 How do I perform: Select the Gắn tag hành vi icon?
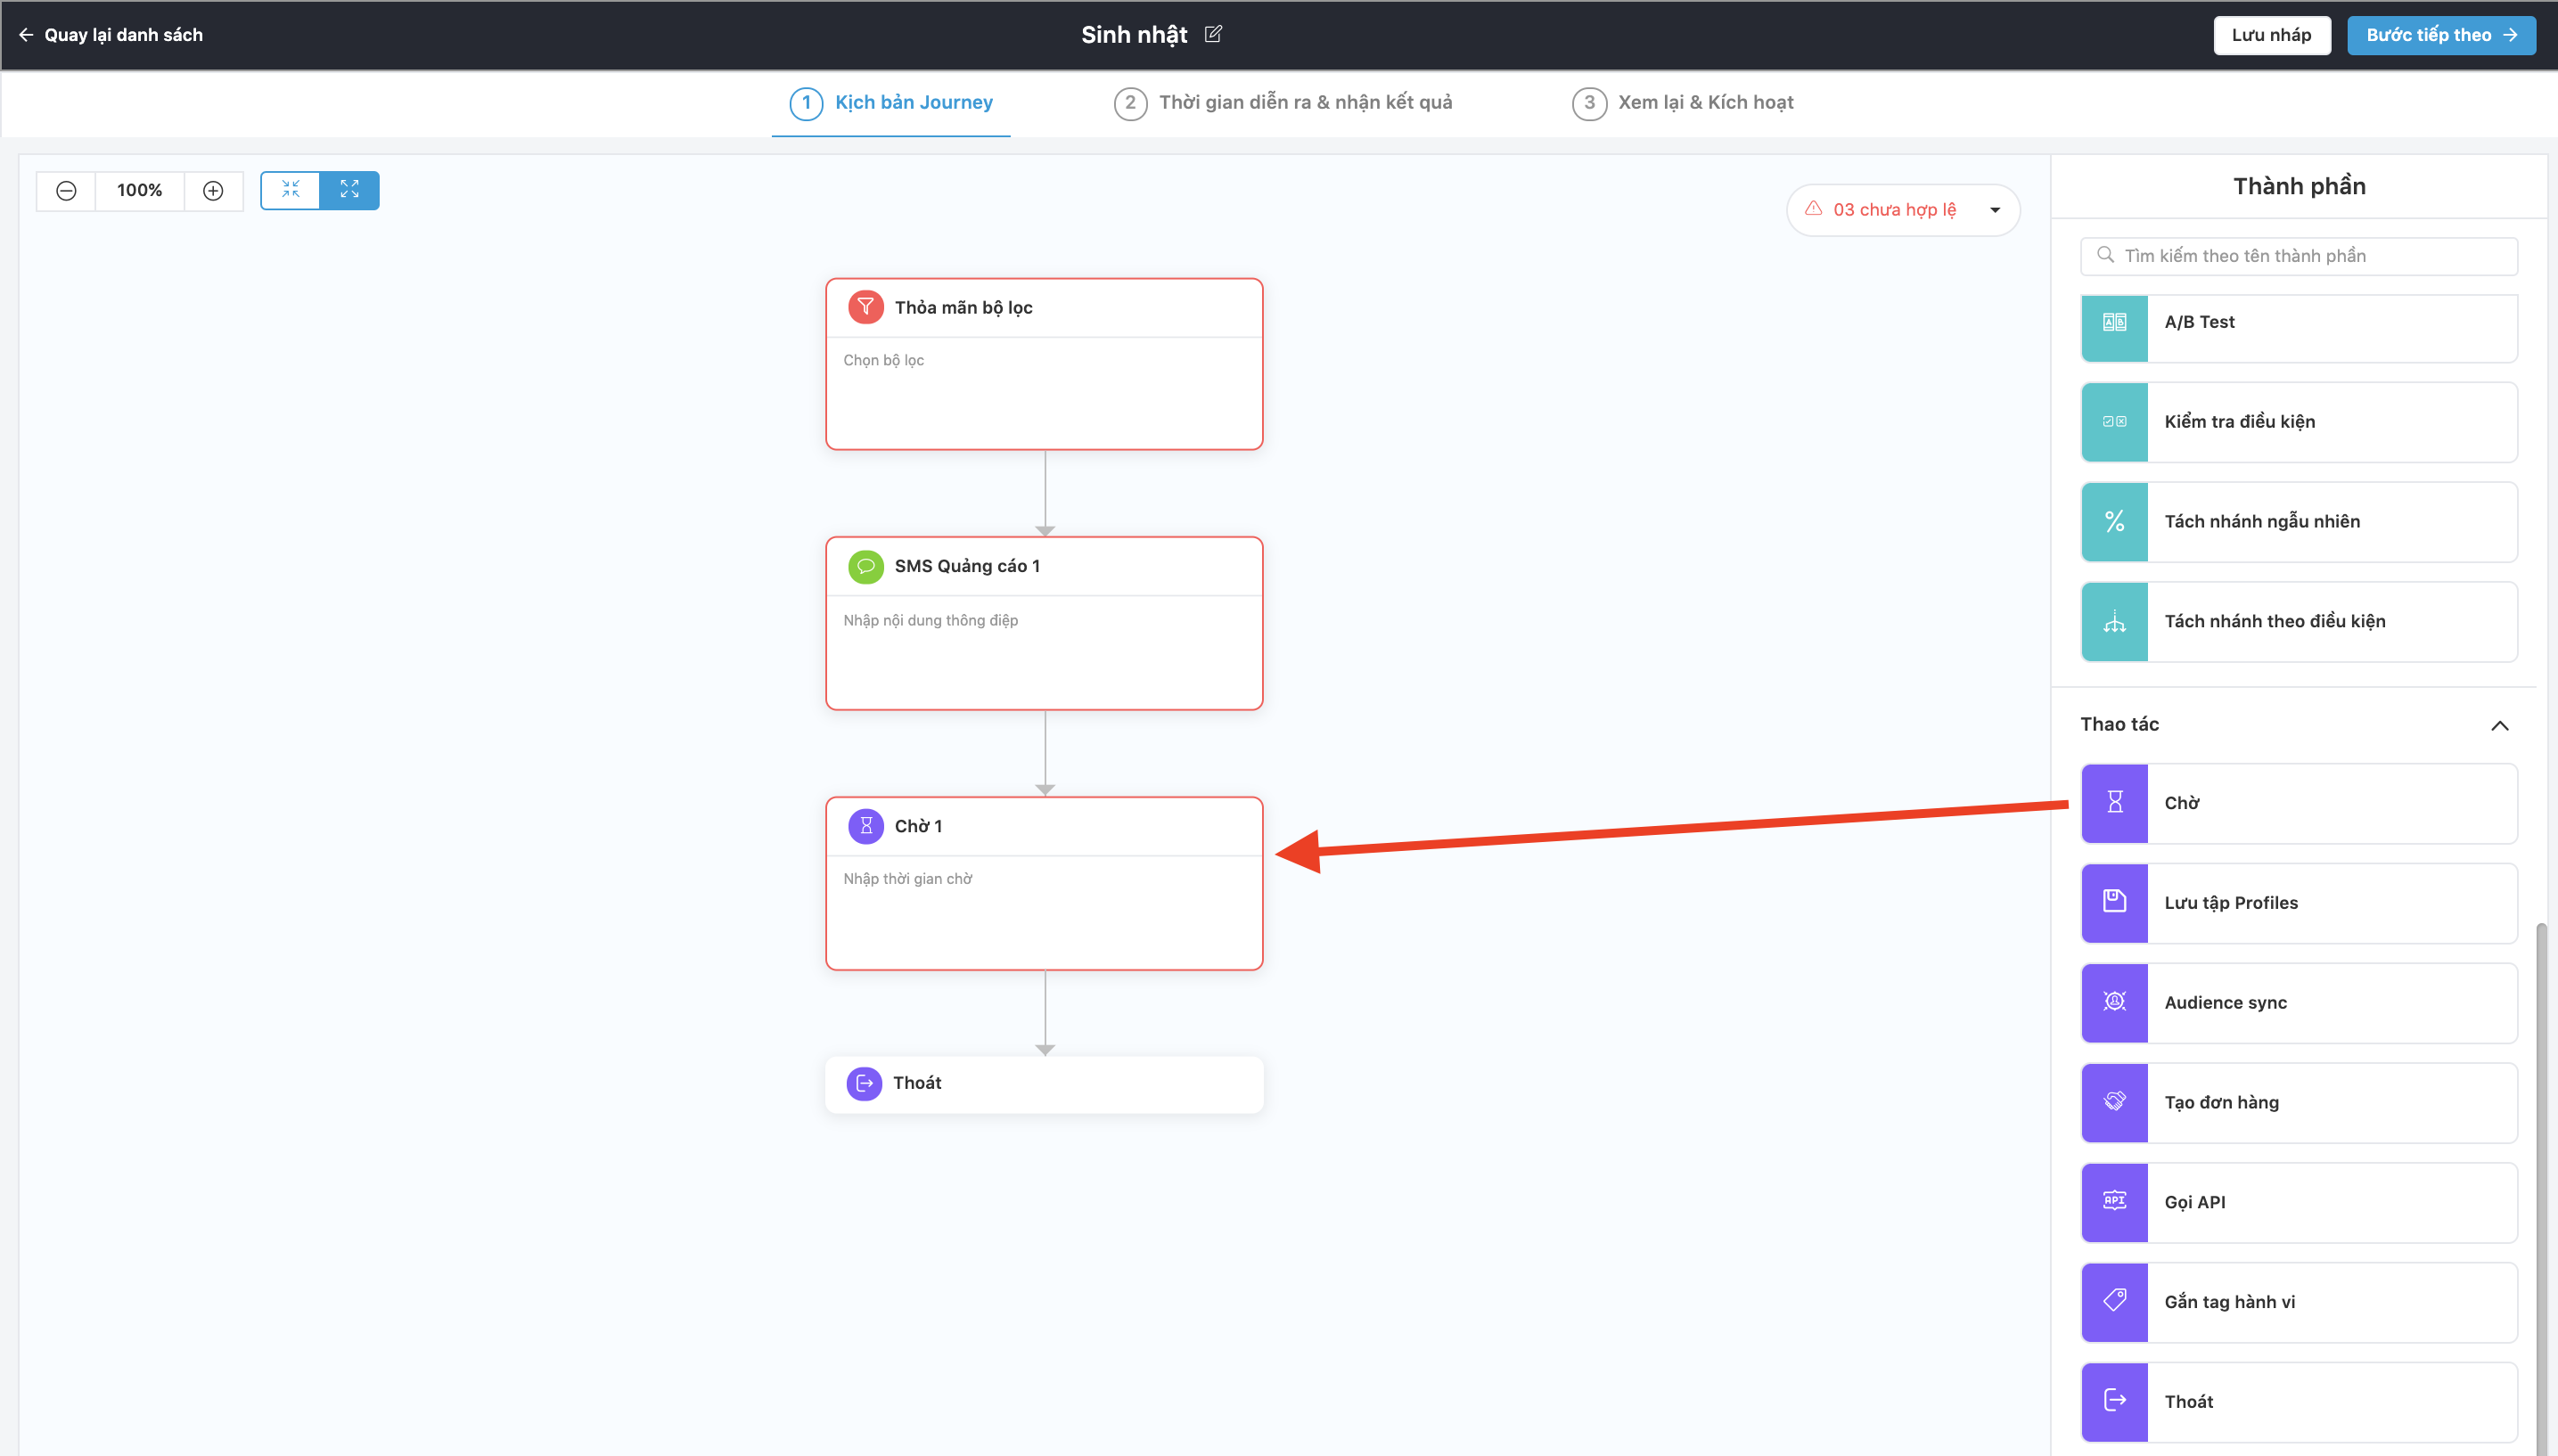click(x=2114, y=1301)
